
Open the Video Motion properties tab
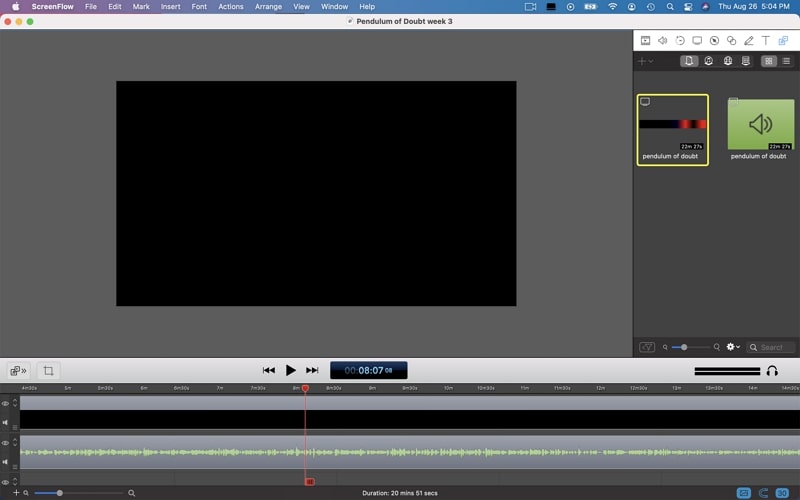pyautogui.click(x=680, y=40)
